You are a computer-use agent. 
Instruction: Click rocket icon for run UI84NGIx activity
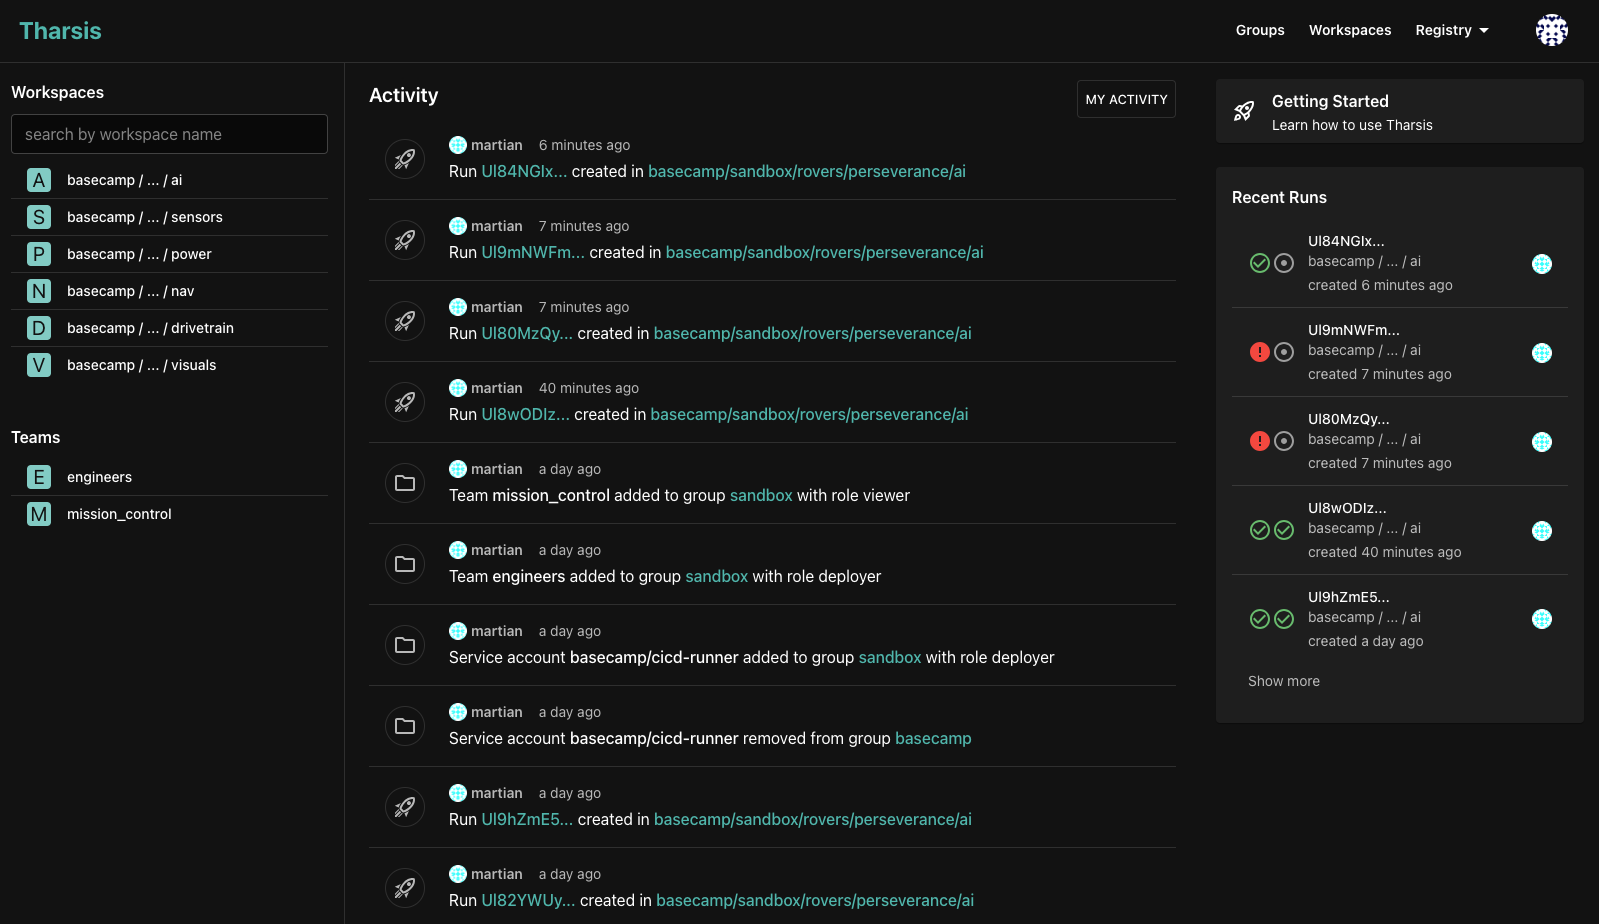(405, 159)
